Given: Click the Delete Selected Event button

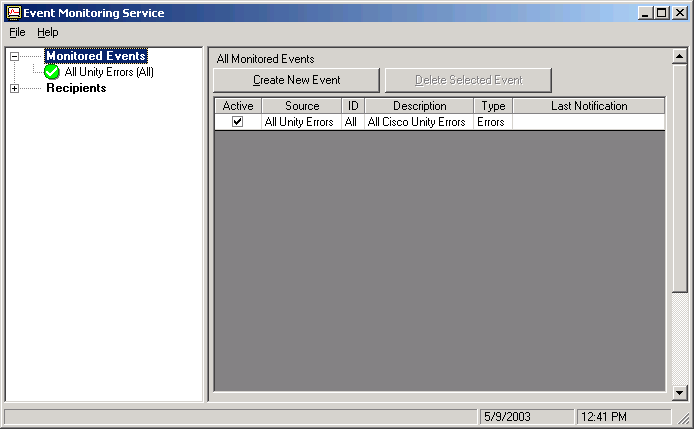Looking at the screenshot, I should (x=468, y=80).
